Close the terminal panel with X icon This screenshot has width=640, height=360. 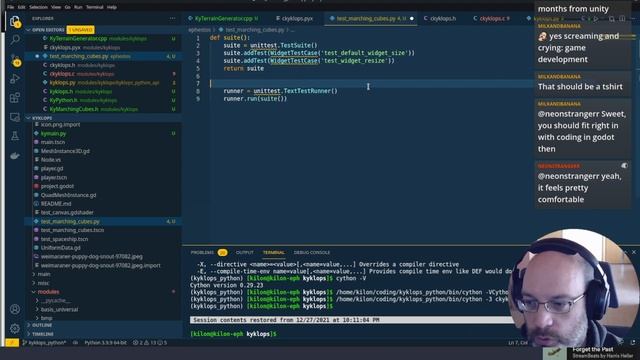click(634, 252)
